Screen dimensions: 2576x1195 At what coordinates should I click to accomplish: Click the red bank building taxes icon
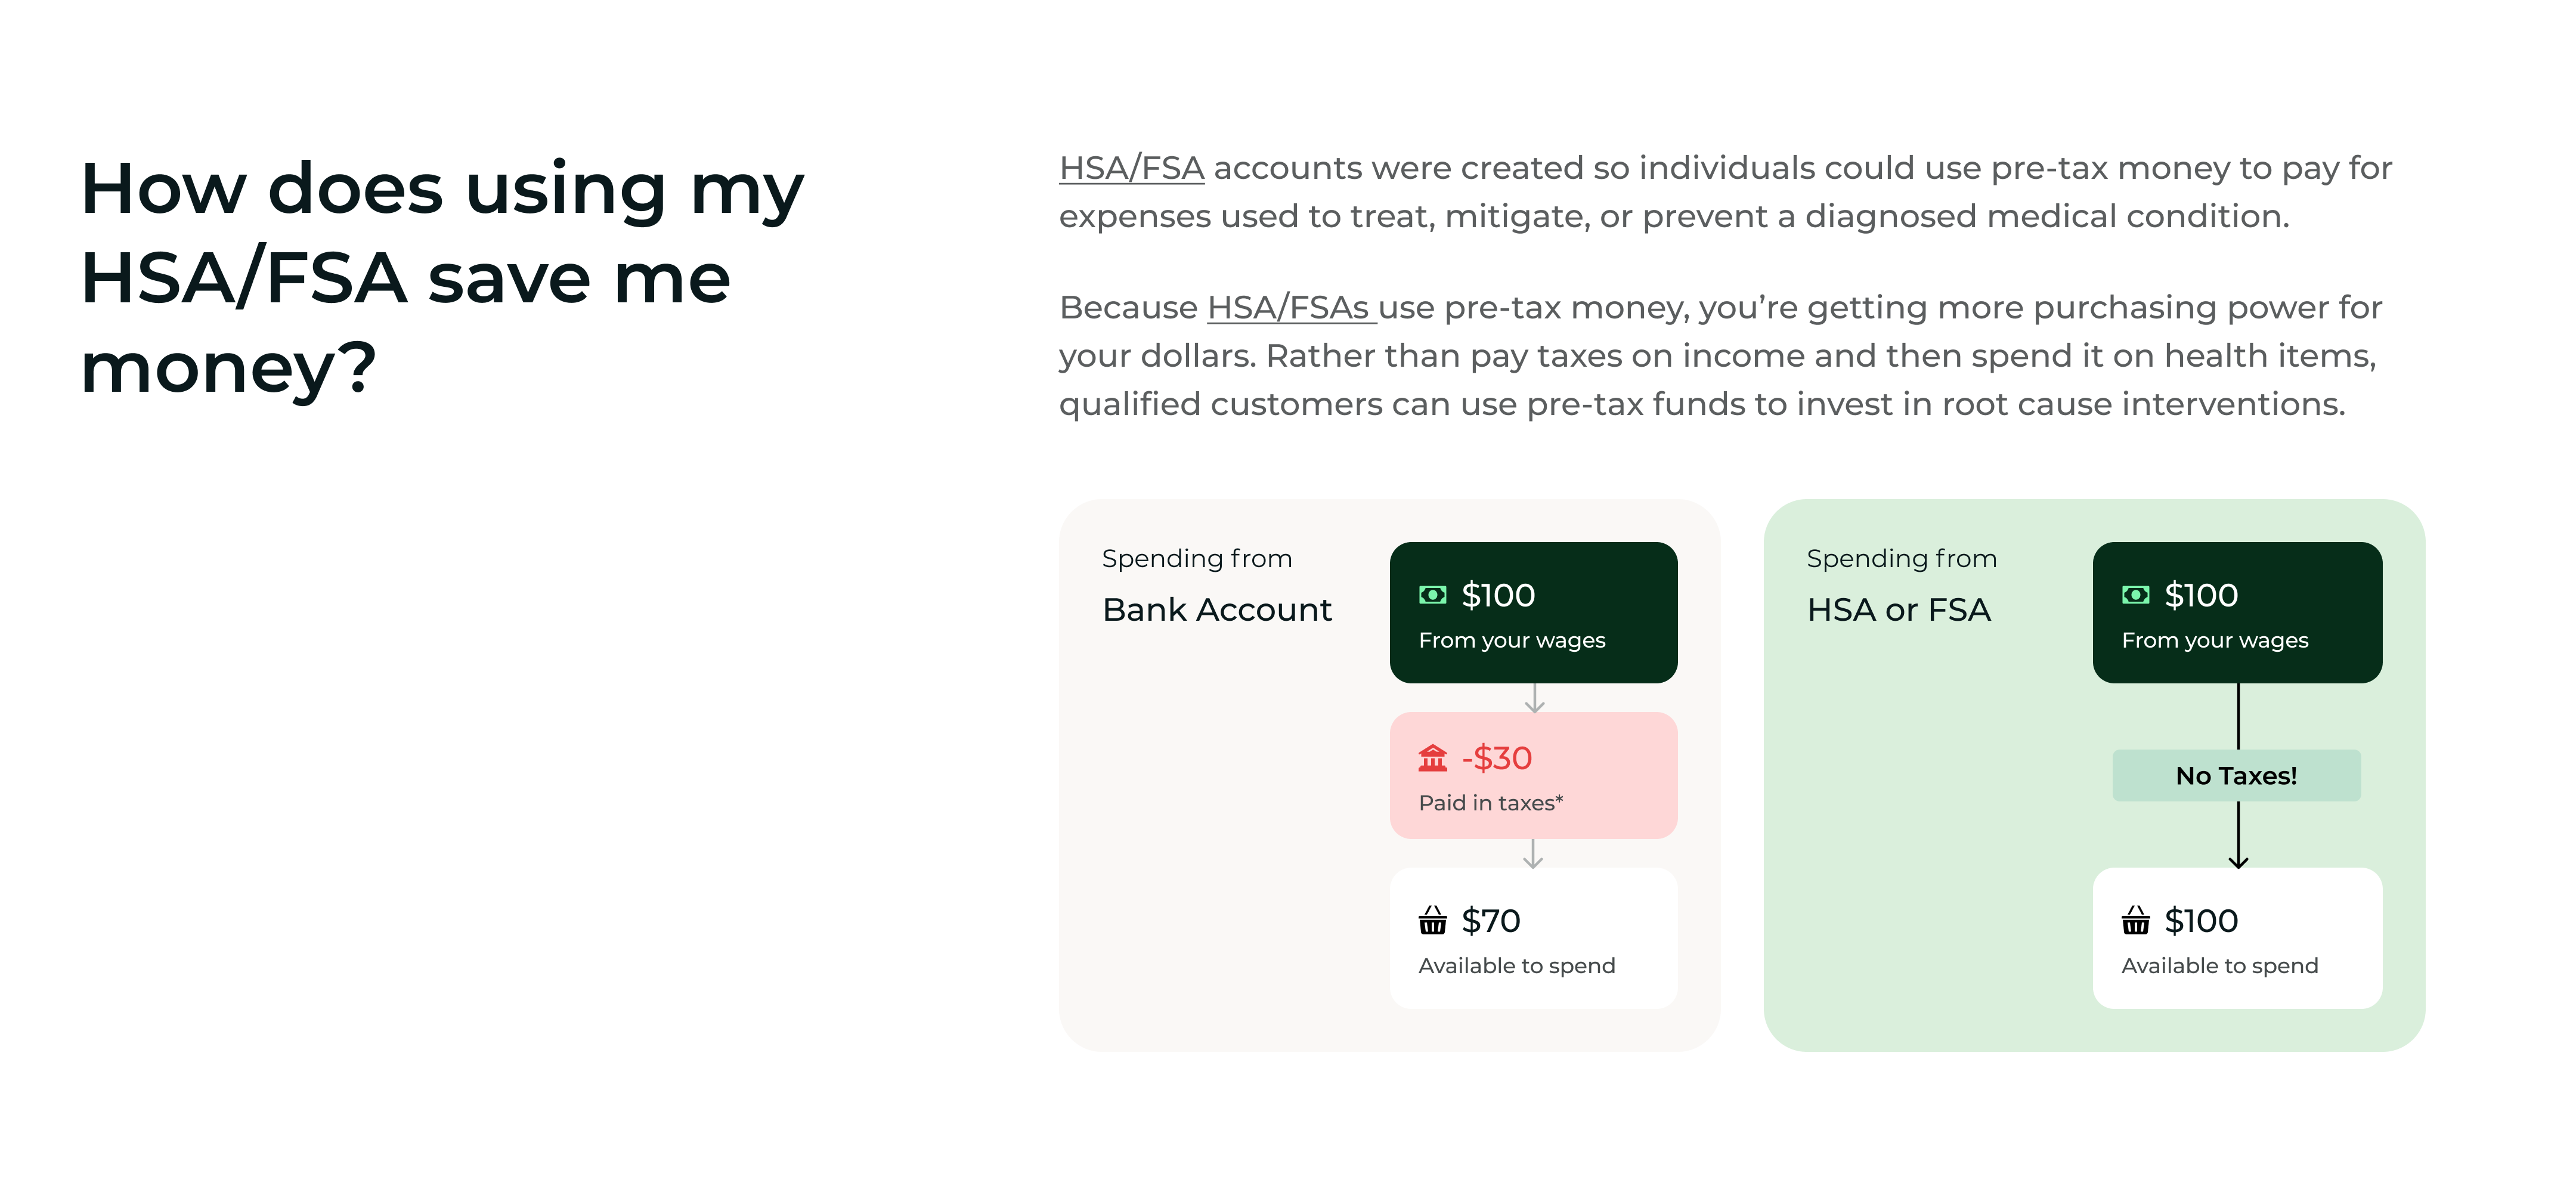coord(1432,758)
